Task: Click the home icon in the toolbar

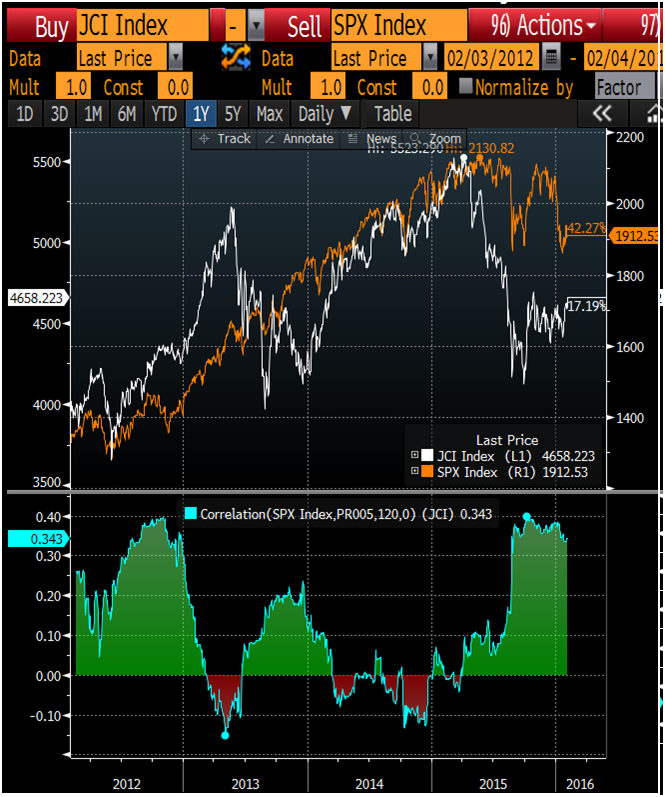Action: (x=653, y=113)
